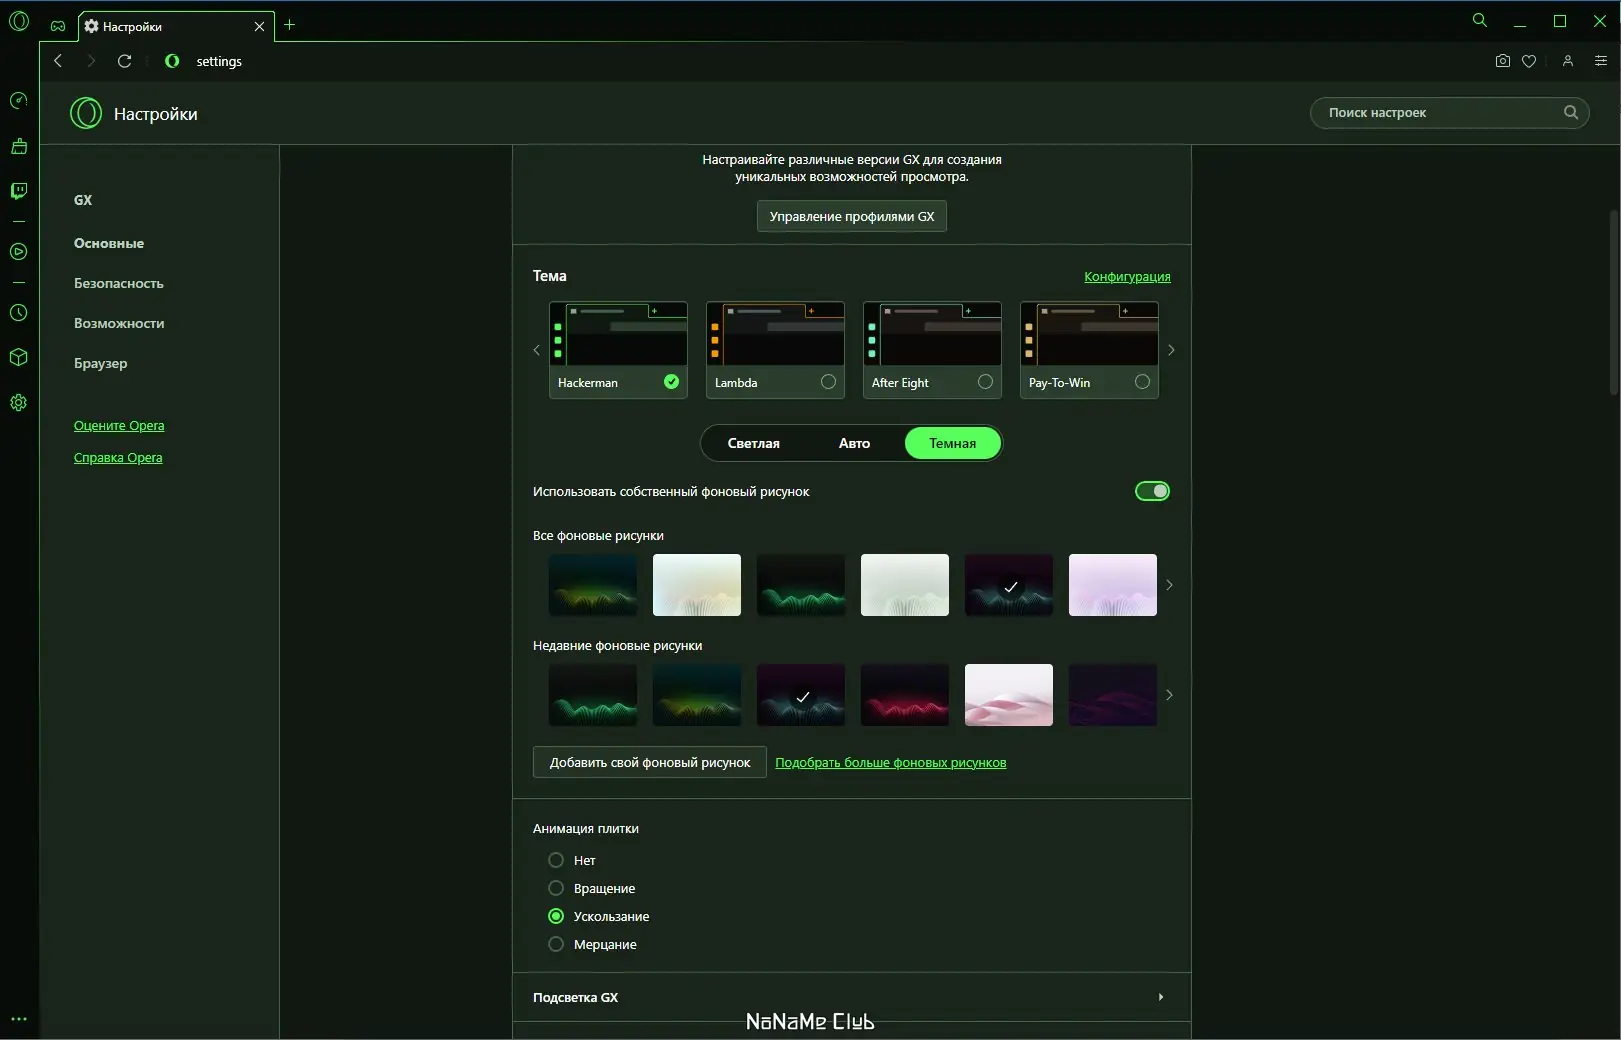Toggle the custom background image switch

(1152, 491)
